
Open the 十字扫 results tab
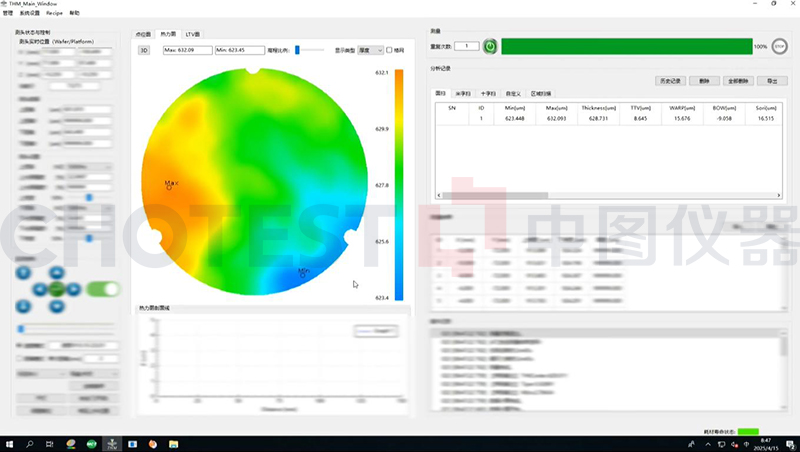(488, 94)
